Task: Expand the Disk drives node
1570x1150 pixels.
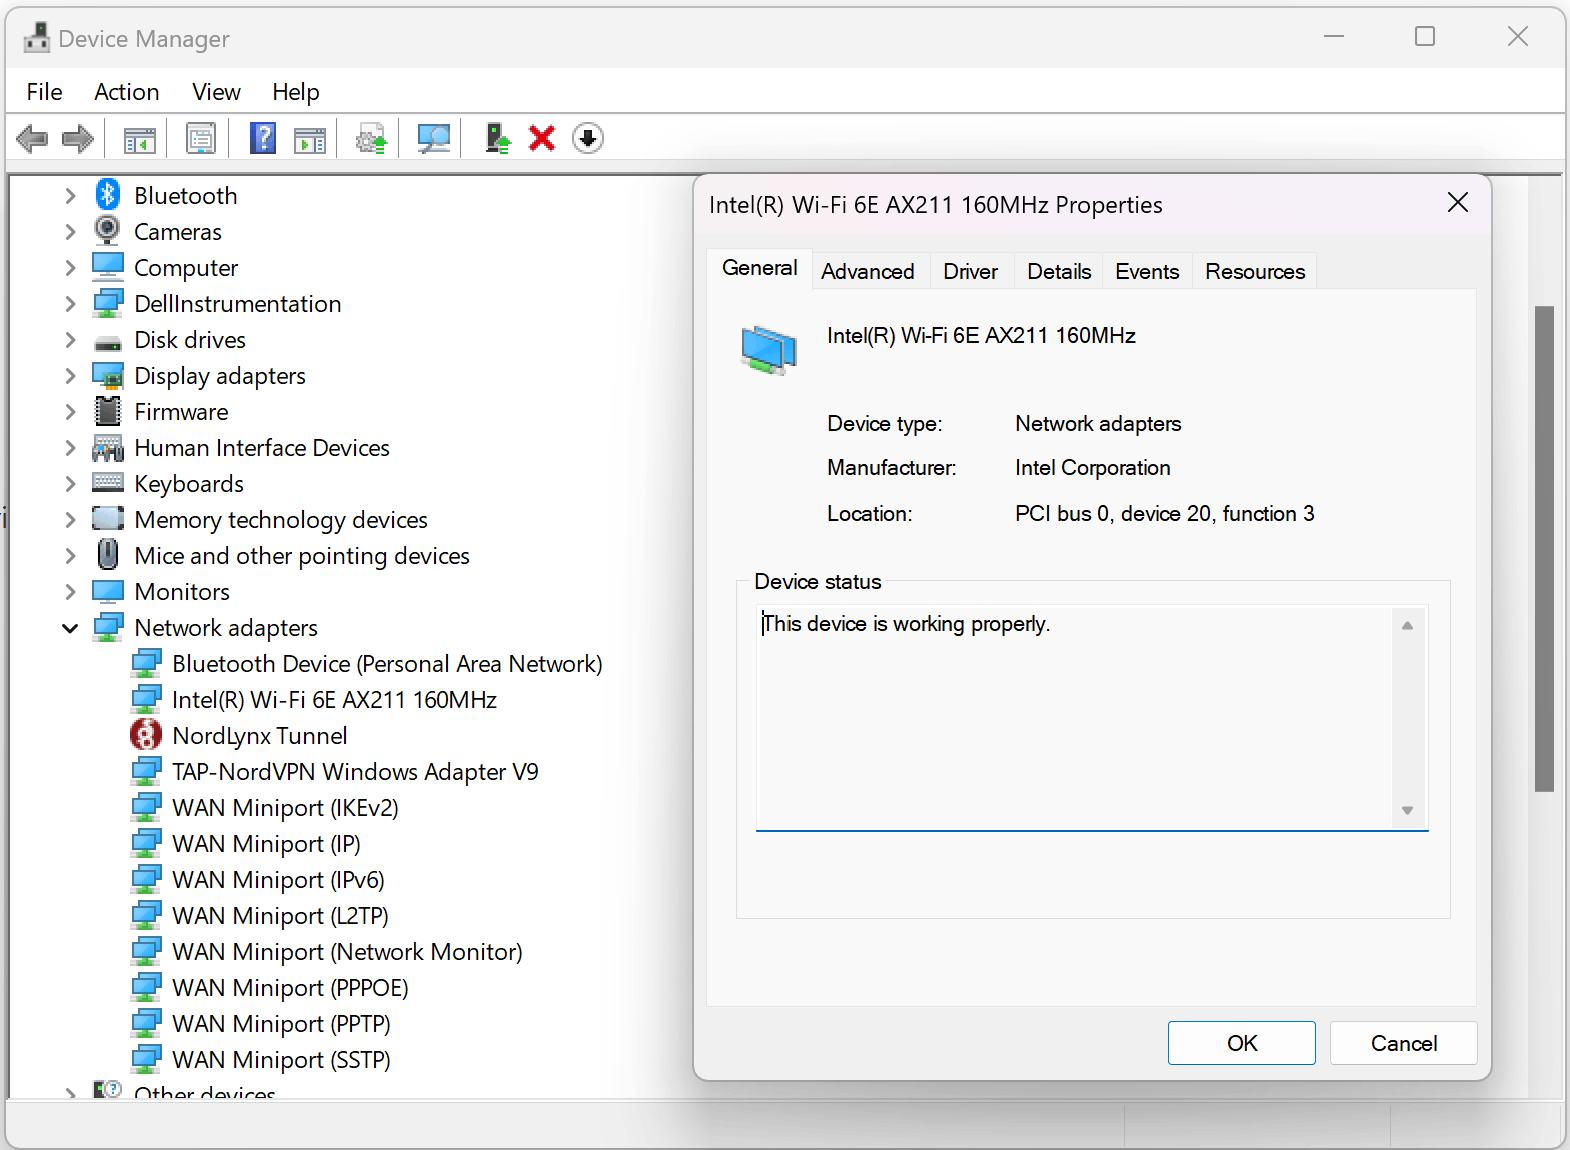Action: 70,340
